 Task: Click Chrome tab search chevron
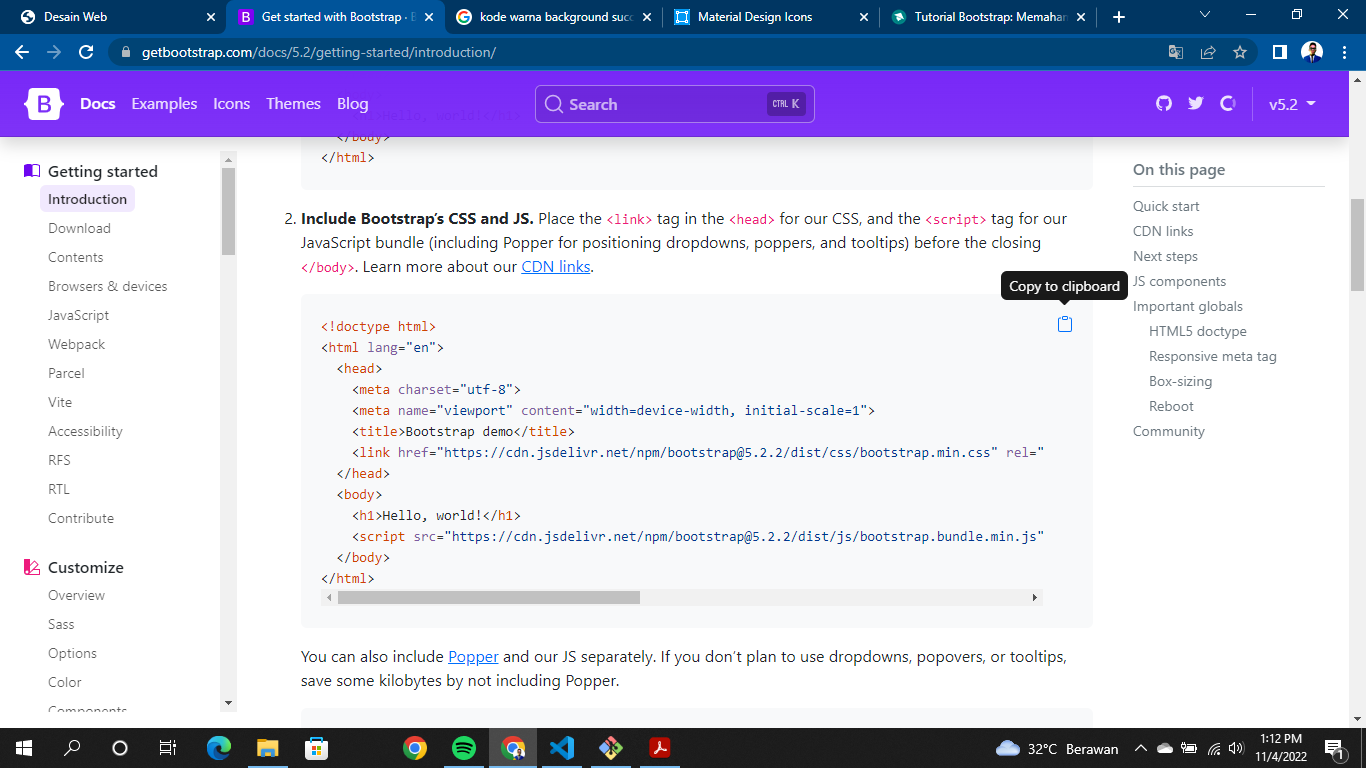point(1204,15)
